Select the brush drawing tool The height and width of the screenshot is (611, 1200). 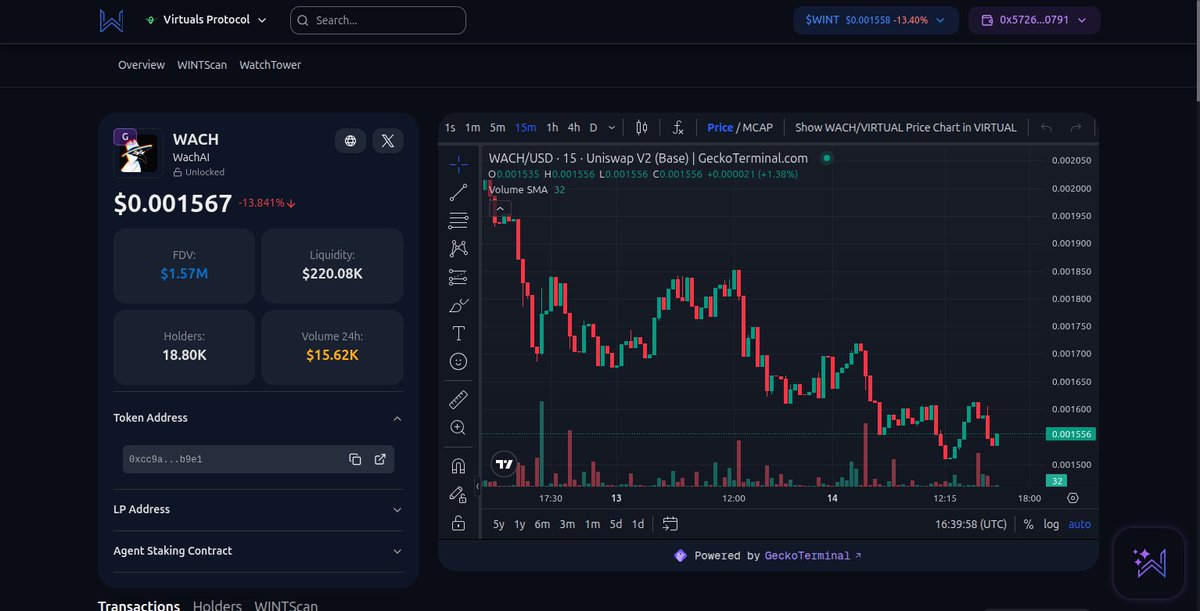coord(458,305)
